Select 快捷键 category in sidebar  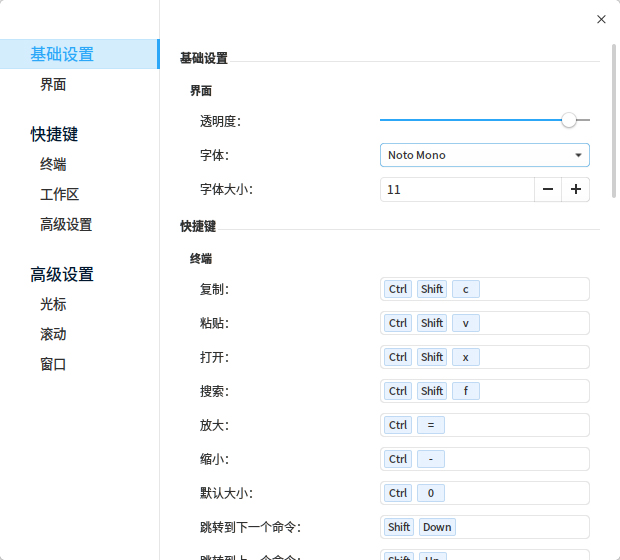(54, 134)
